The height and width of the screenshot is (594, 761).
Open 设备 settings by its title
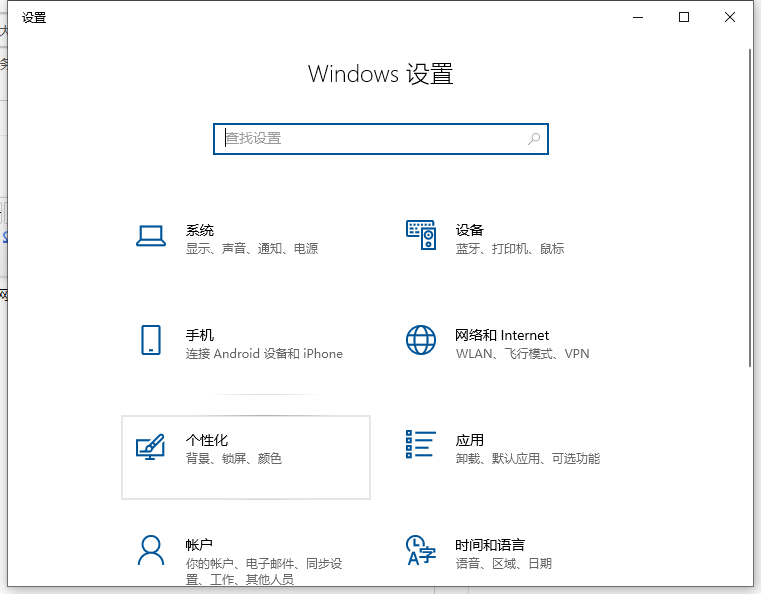tap(470, 230)
